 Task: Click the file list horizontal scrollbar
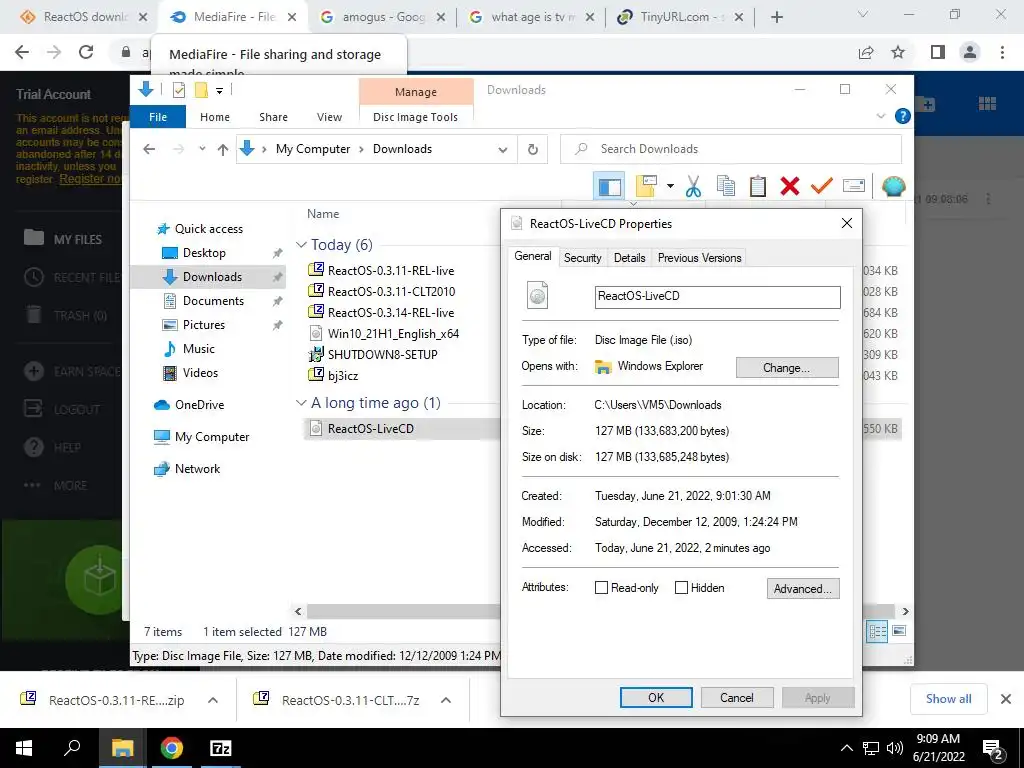(601, 611)
